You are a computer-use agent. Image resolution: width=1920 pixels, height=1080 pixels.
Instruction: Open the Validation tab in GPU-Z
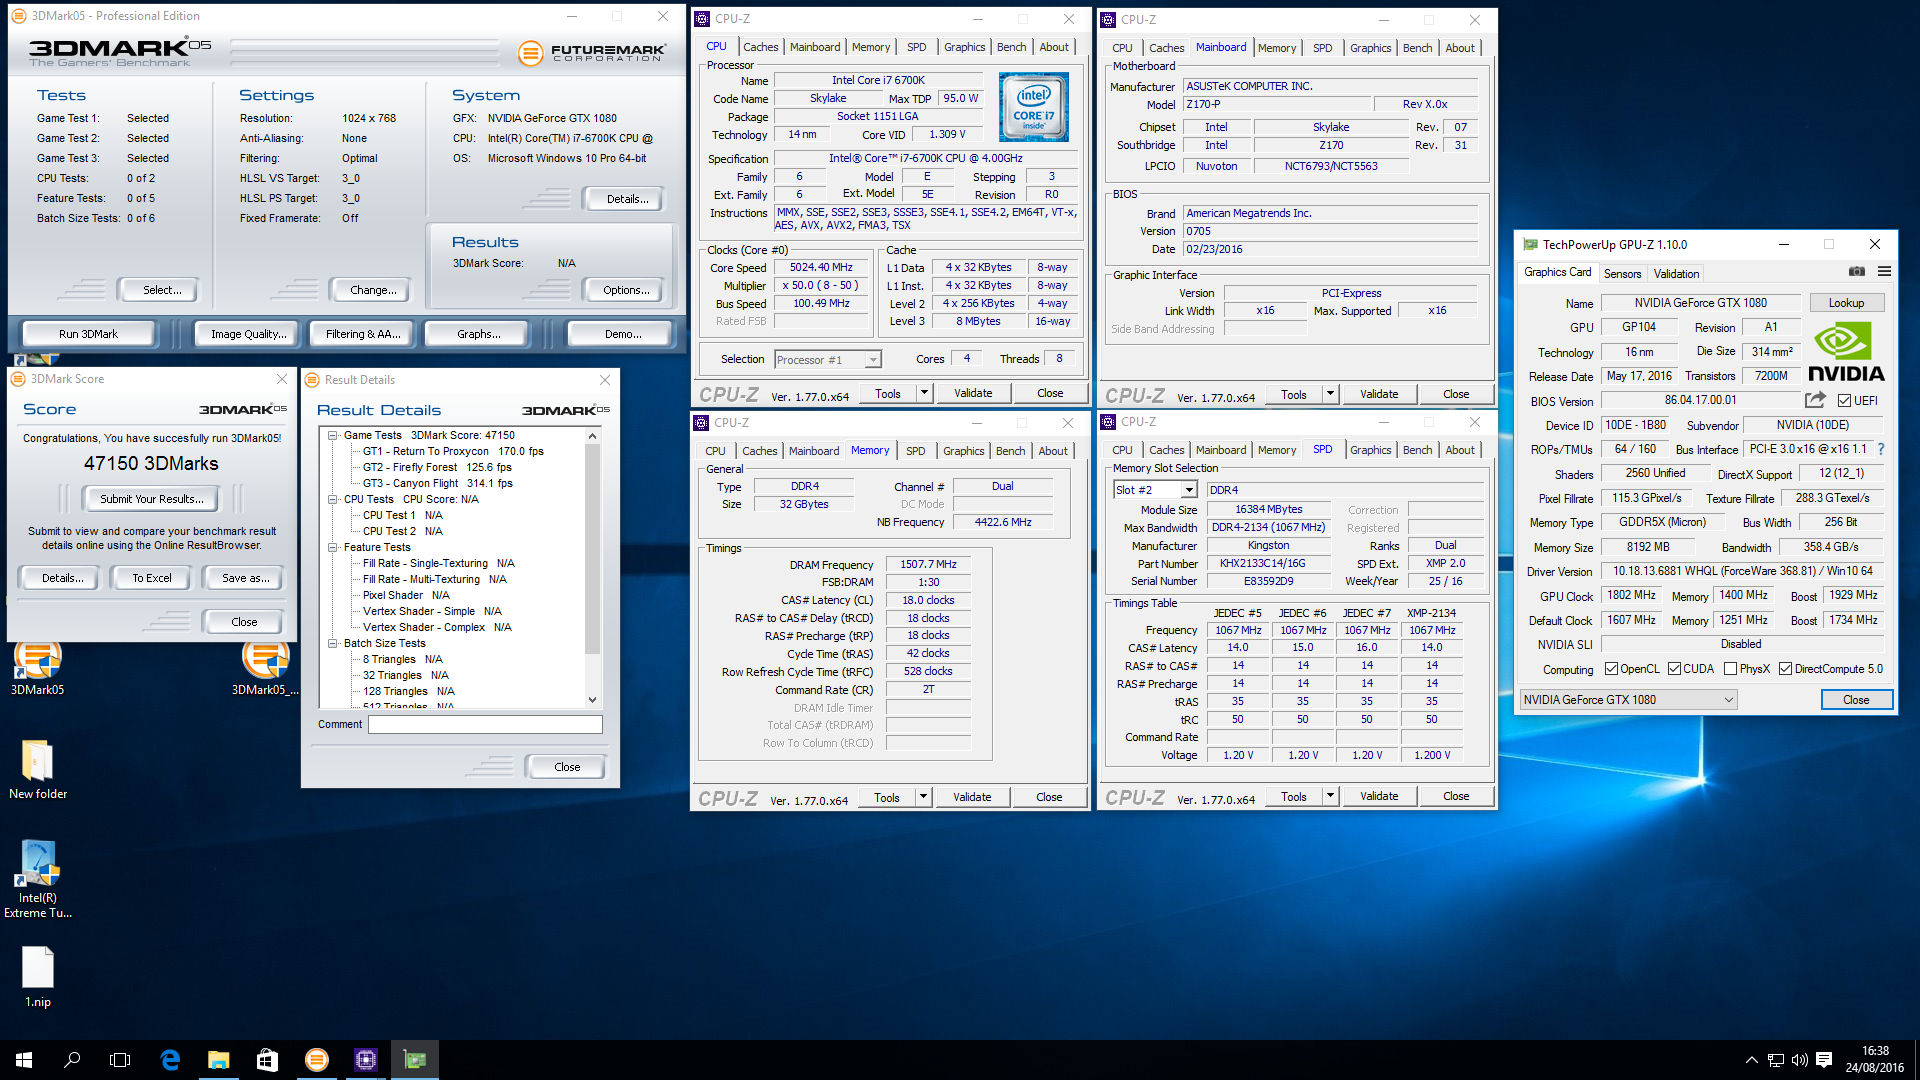coord(1676,273)
